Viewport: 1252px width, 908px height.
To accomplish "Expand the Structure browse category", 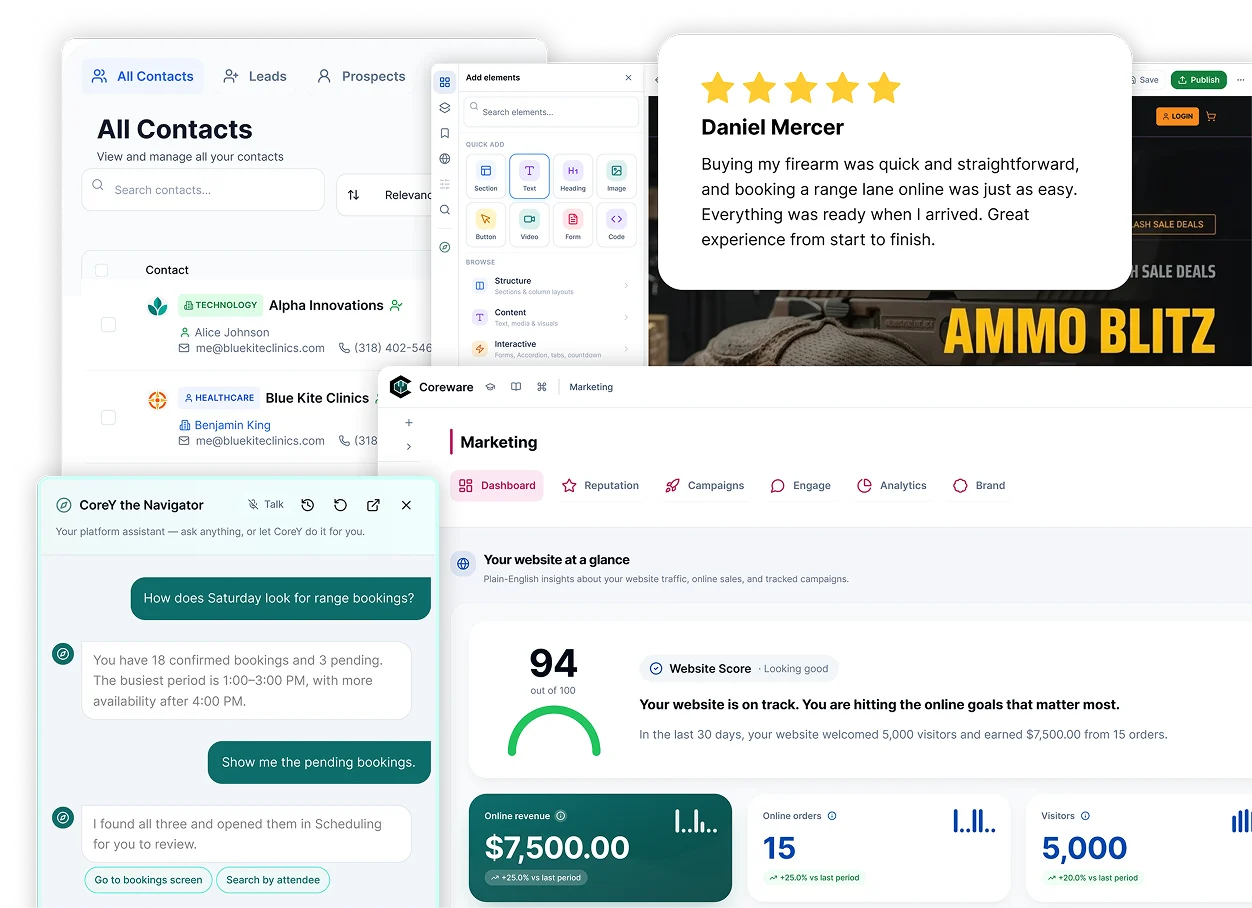I will pyautogui.click(x=552, y=286).
